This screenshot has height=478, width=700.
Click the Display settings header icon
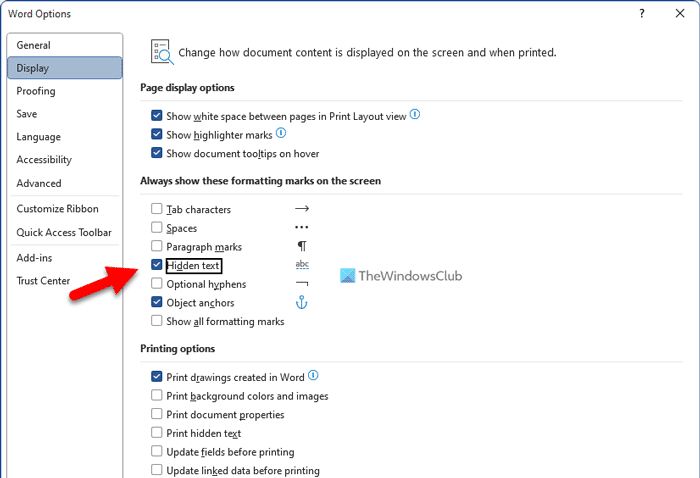[x=160, y=52]
